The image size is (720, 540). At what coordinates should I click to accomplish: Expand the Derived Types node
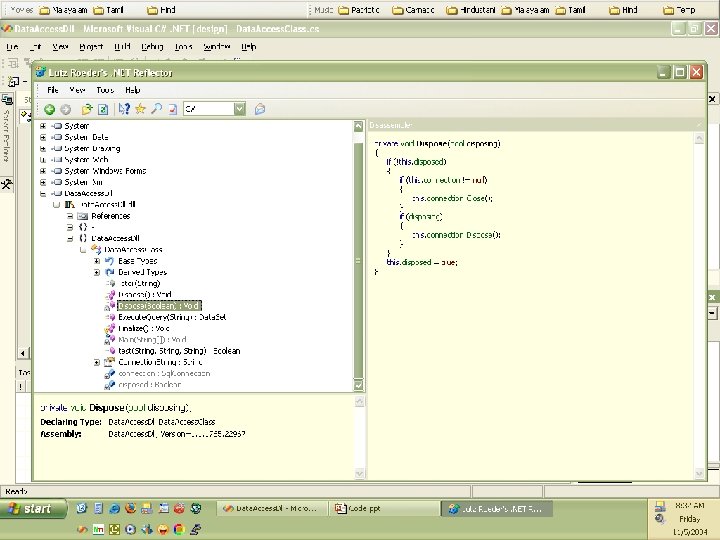point(97,272)
